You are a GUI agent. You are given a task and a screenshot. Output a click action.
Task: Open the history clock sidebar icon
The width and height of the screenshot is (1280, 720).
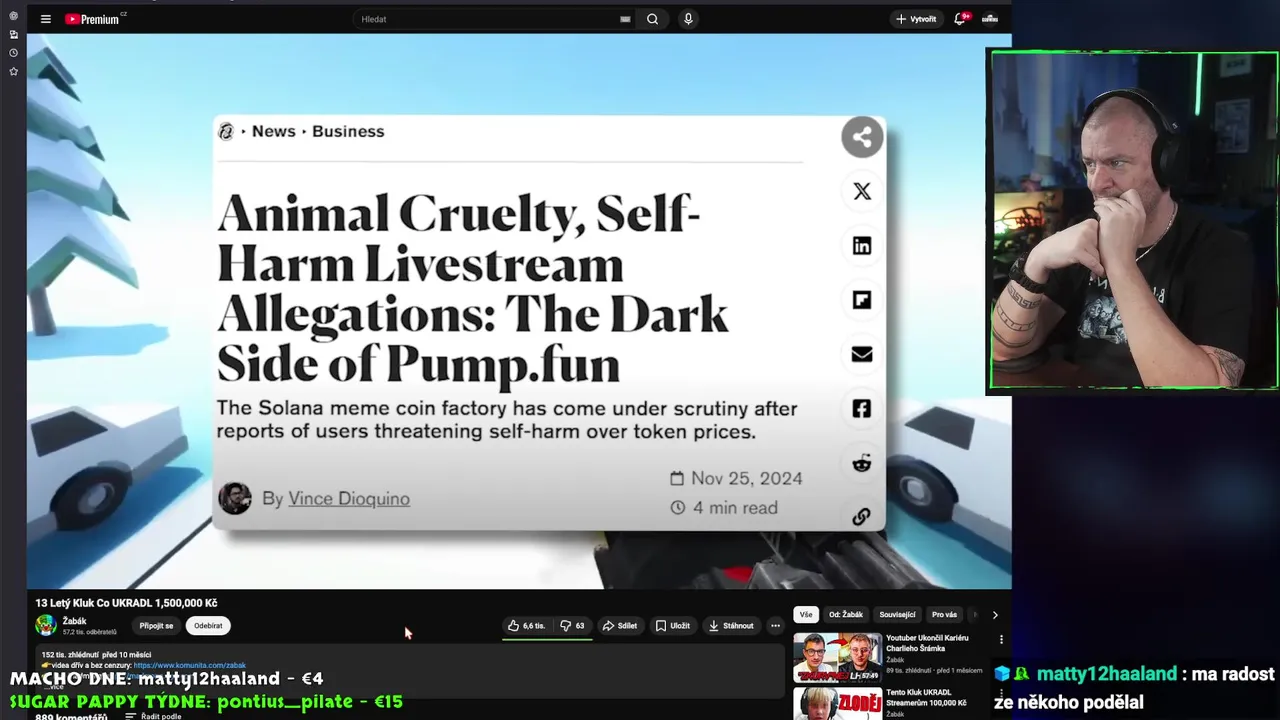click(x=13, y=53)
